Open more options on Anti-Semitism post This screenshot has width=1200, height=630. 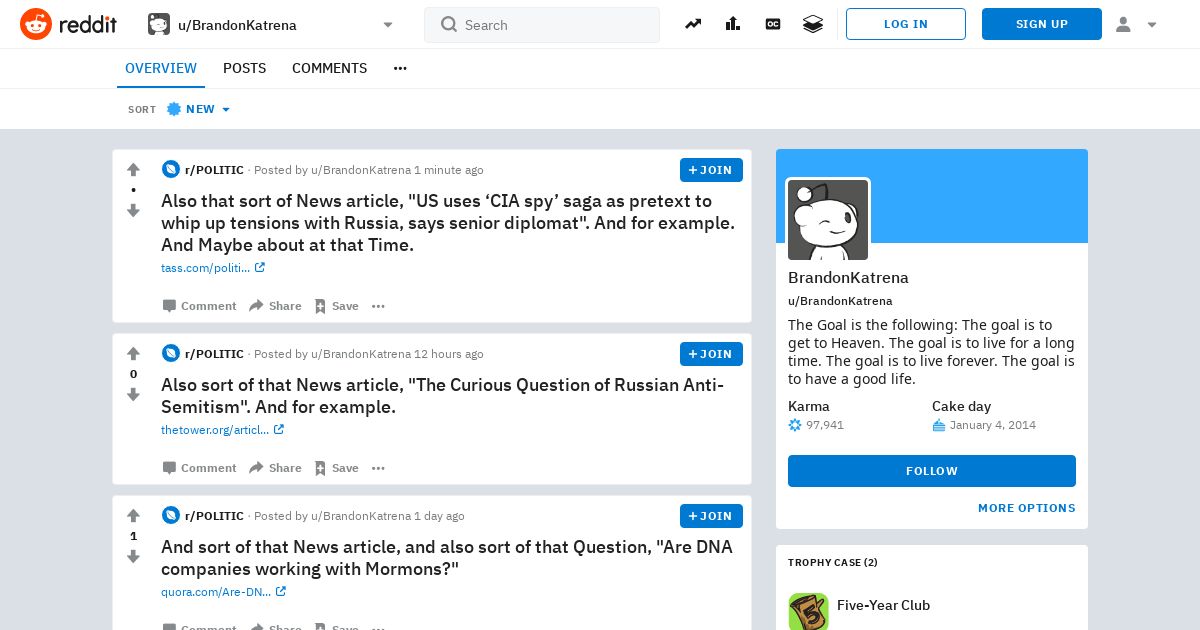[378, 468]
